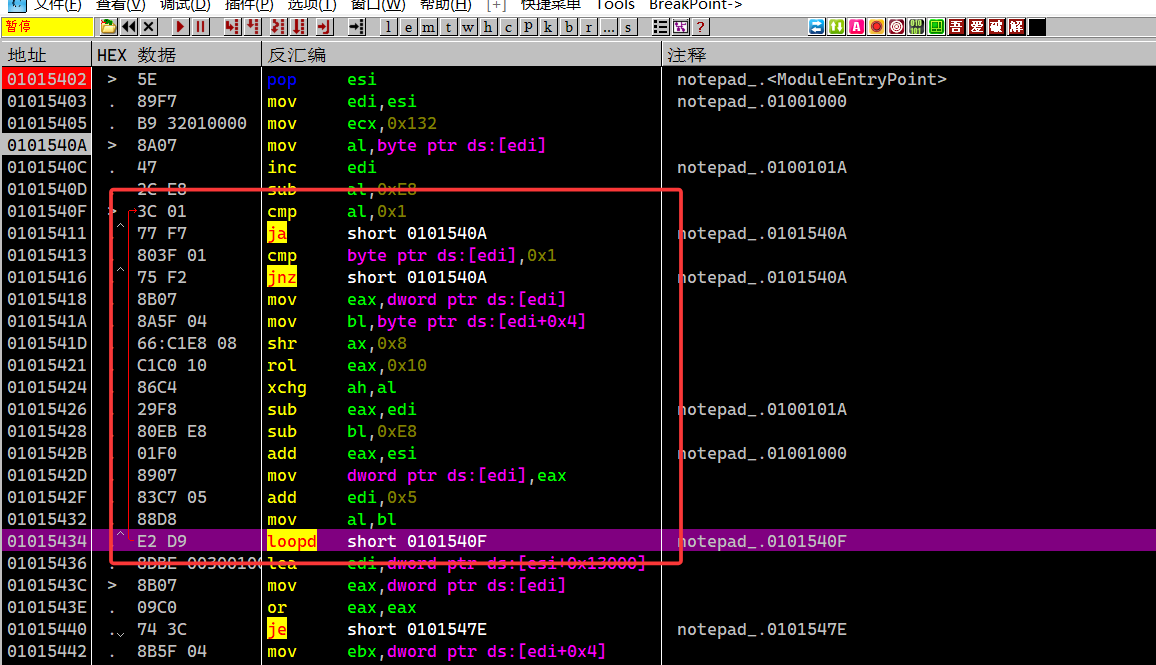Viewport: 1156px width, 665px height.
Task: Open memory map with 'm' button
Action: tap(428, 27)
